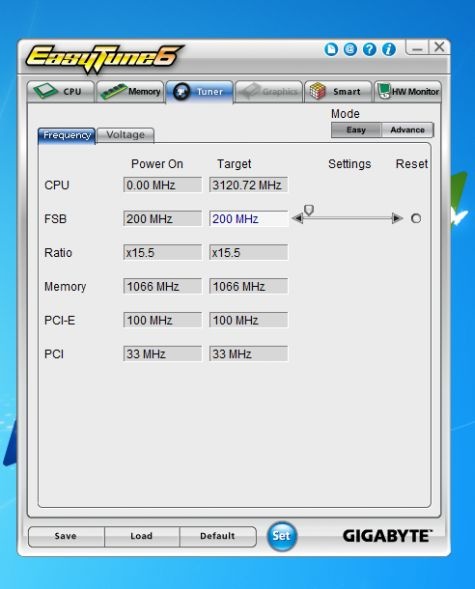This screenshot has width=475, height=589.
Task: Click the Load button
Action: (142, 536)
